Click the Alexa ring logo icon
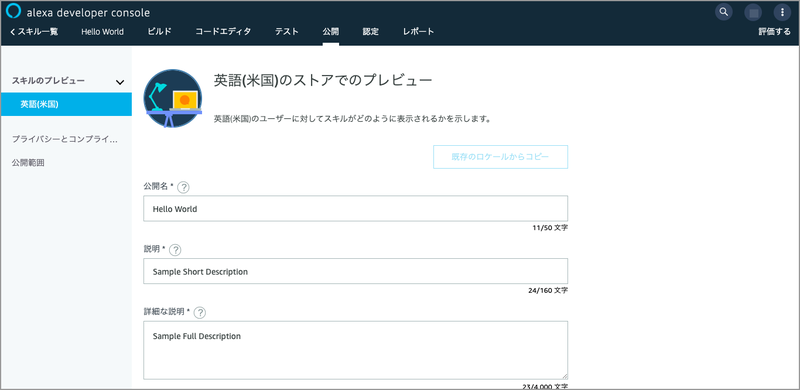 13,11
